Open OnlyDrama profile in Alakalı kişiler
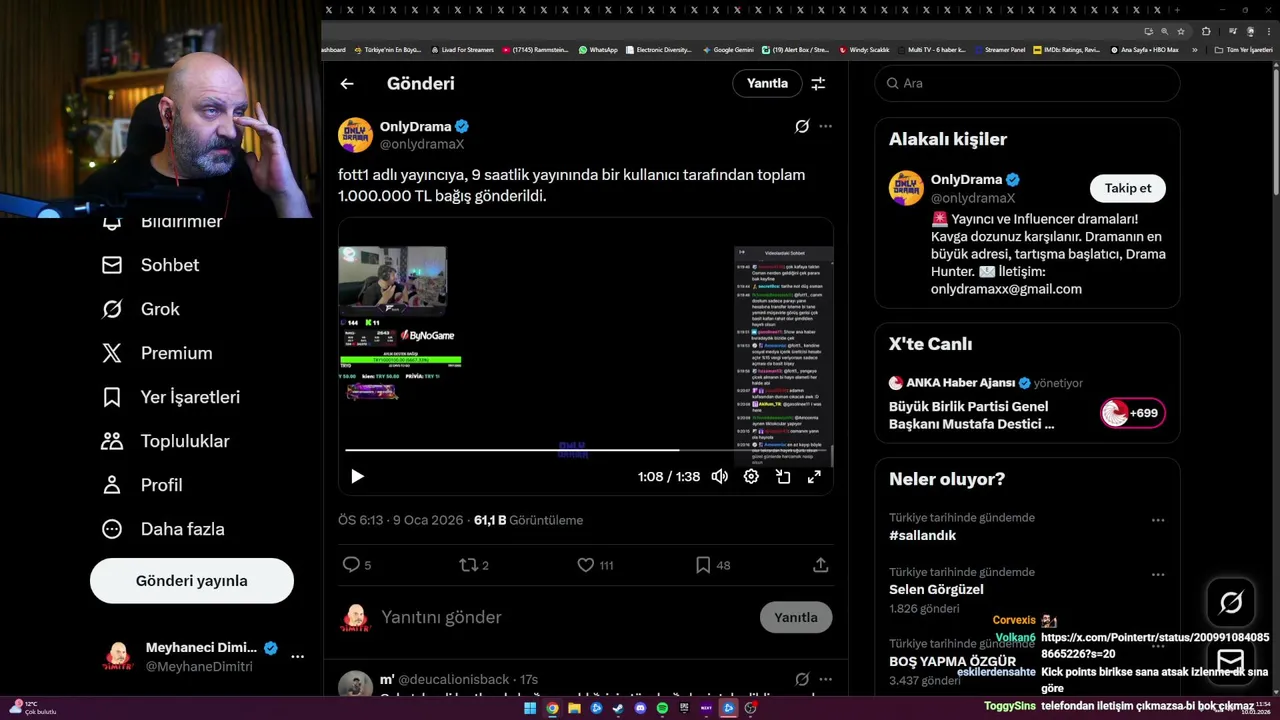1280x720 pixels. coord(966,180)
